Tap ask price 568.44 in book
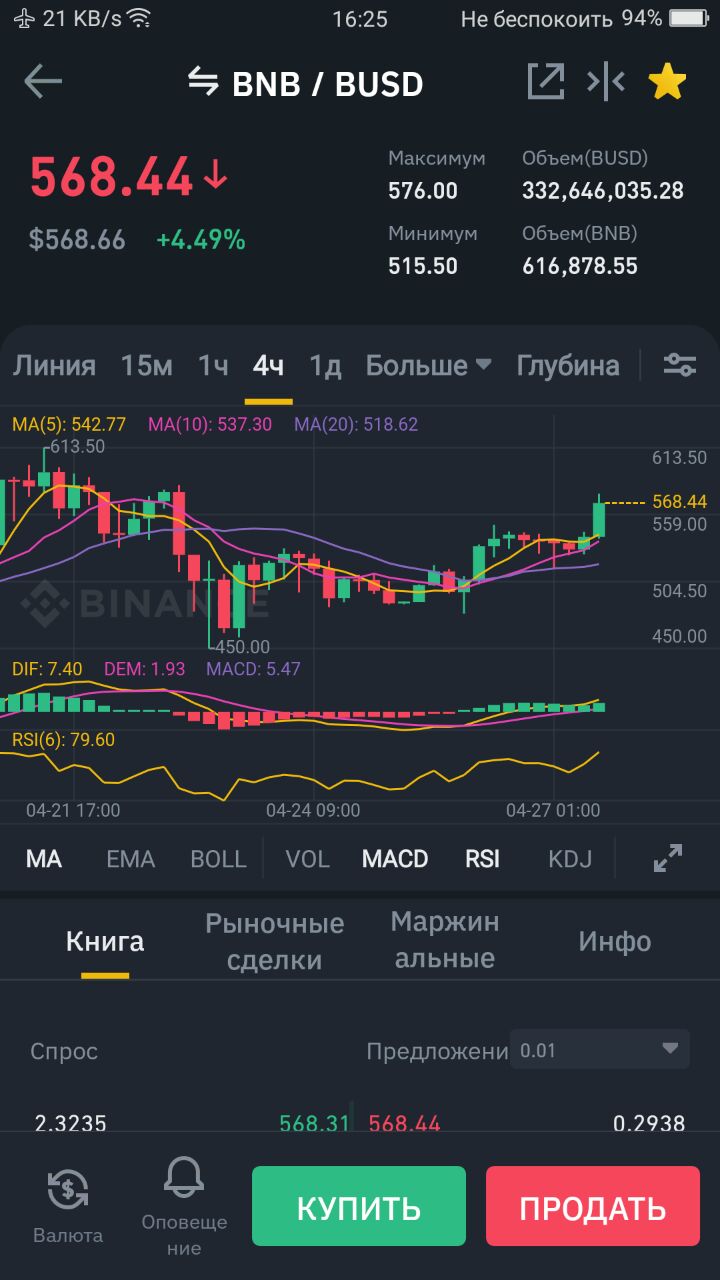Image resolution: width=720 pixels, height=1280 pixels. coord(404,1123)
